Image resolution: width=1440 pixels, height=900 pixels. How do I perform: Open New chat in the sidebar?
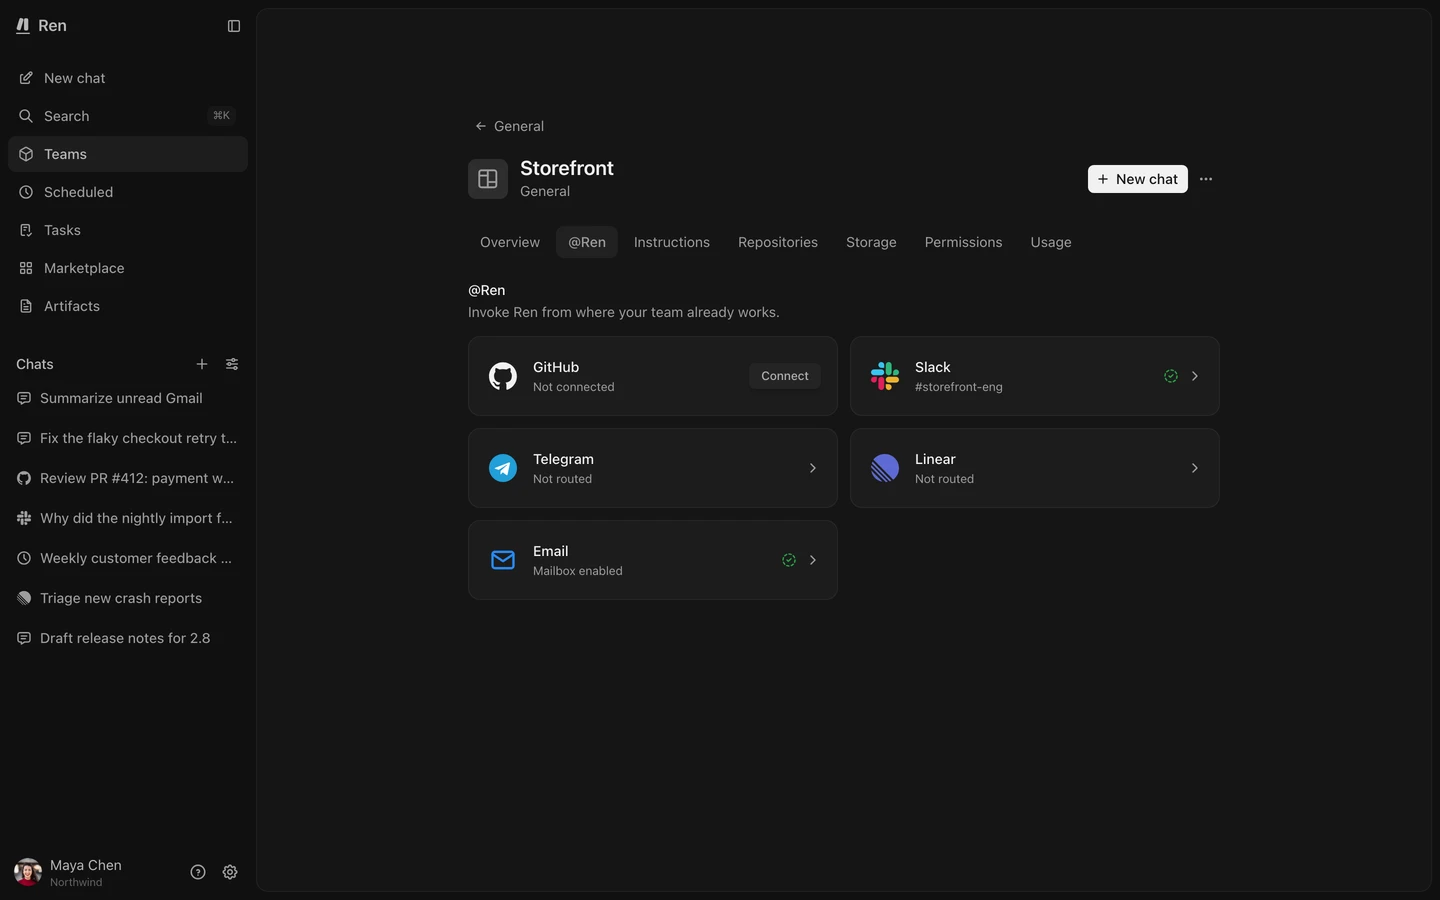(x=128, y=78)
